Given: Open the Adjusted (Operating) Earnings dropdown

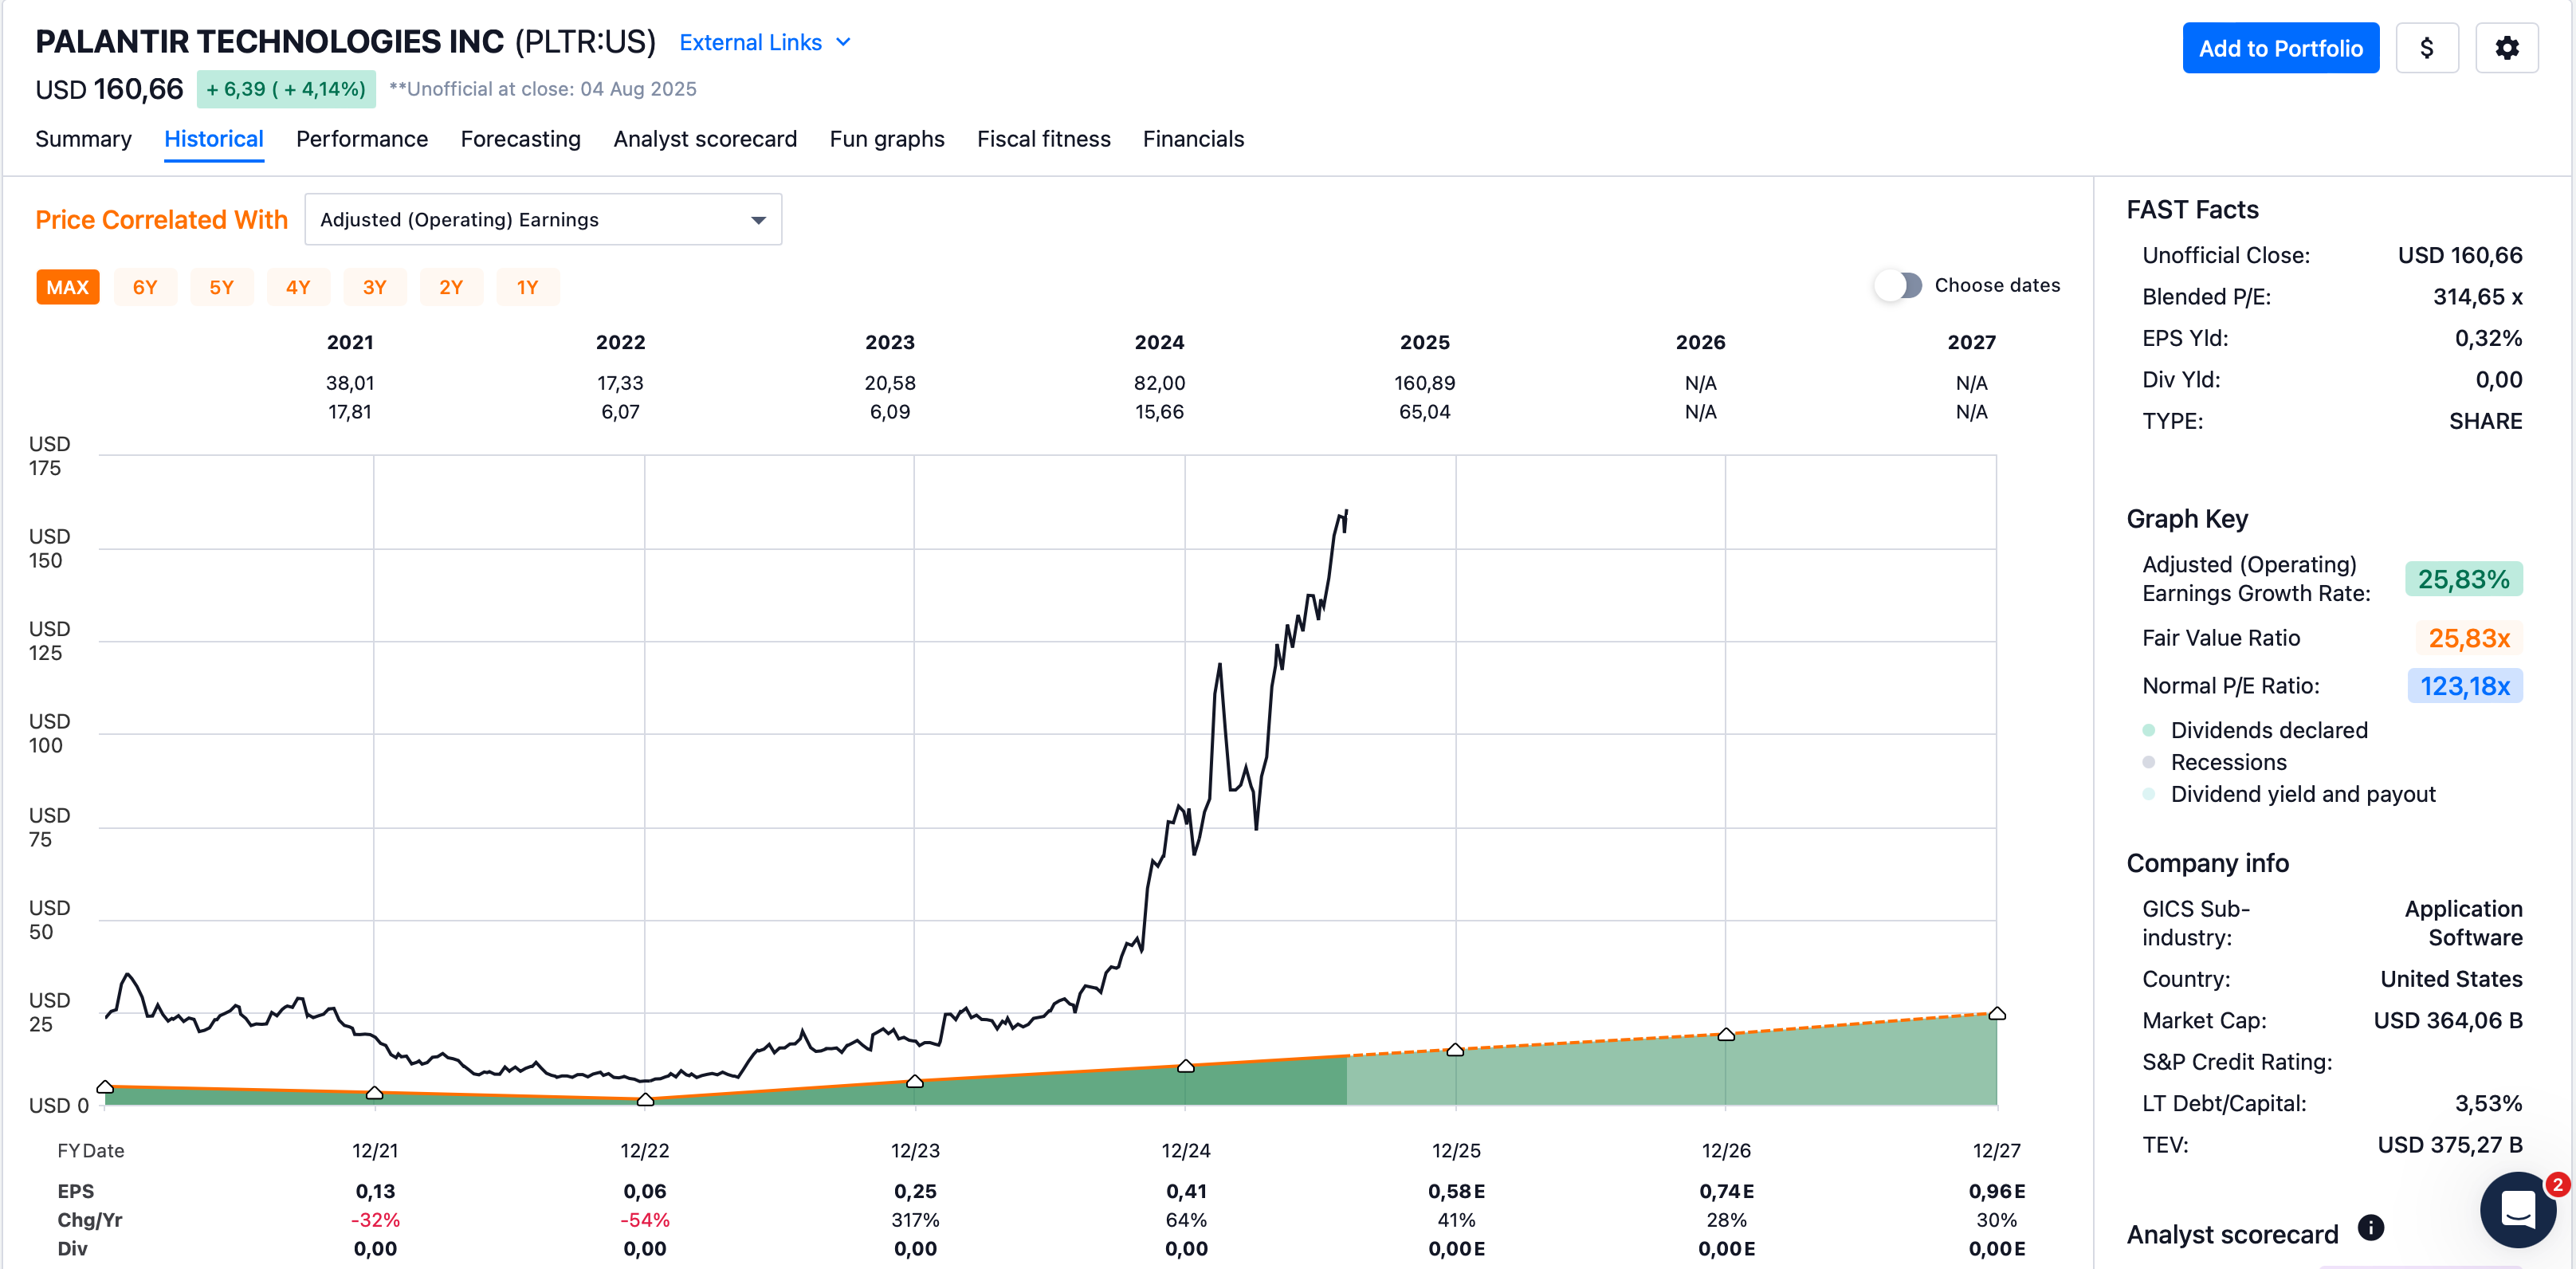Looking at the screenshot, I should pos(543,219).
